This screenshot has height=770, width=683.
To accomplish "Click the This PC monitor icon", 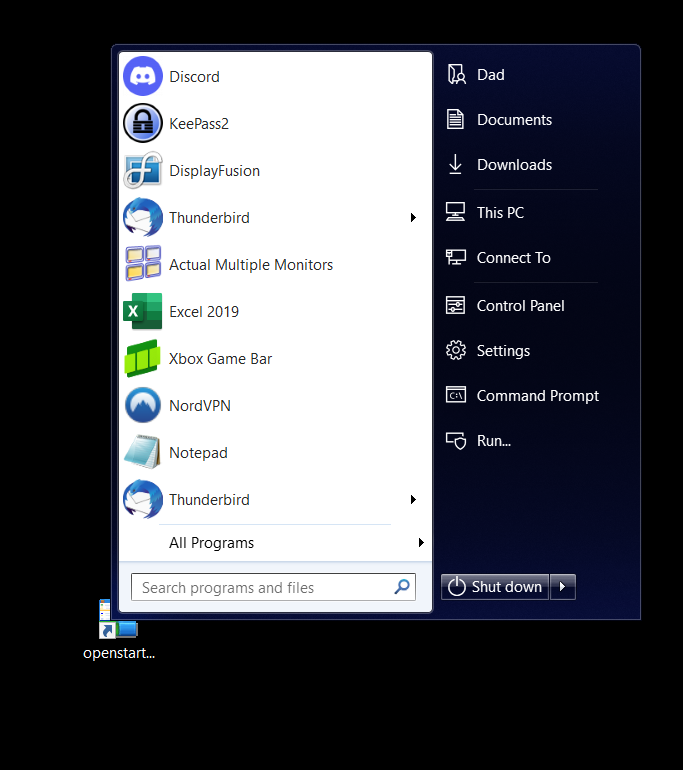I will point(455,212).
